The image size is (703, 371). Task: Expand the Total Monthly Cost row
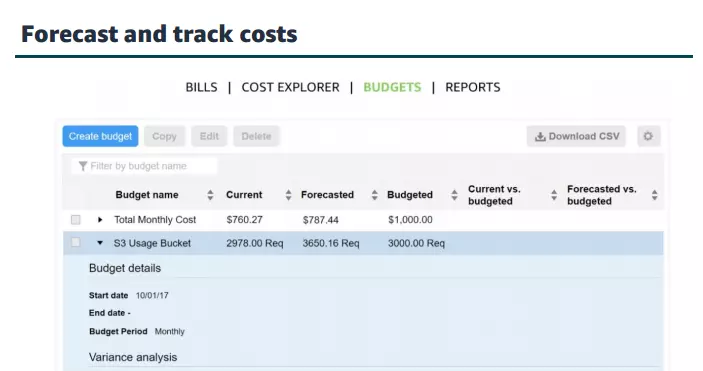tap(100, 220)
